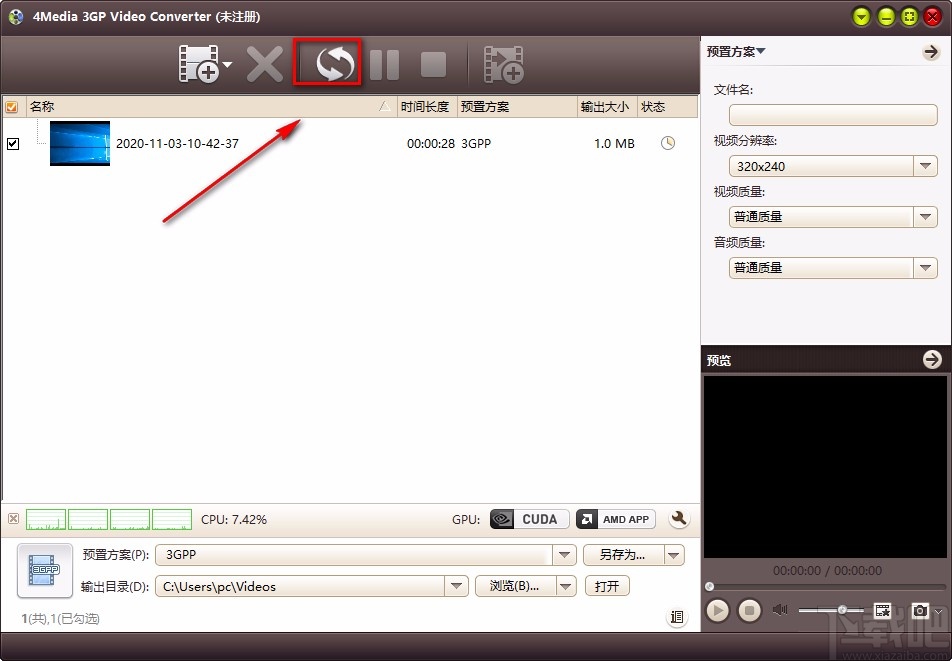Sort list by the 时间长度 column header

426,106
